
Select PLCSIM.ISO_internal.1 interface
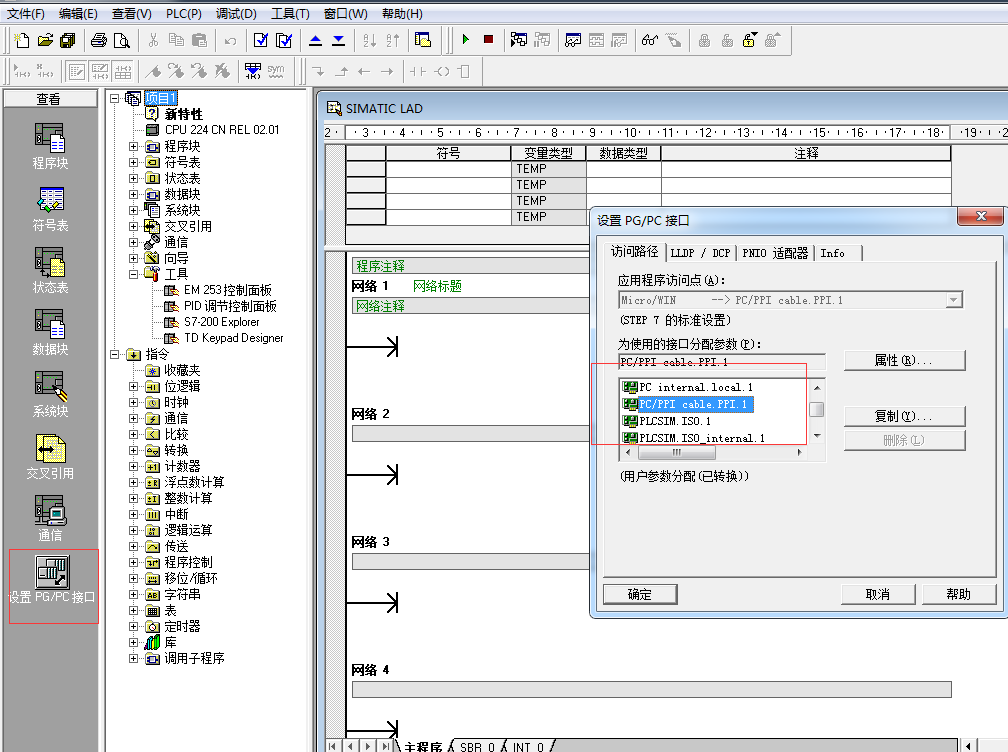[x=694, y=438]
